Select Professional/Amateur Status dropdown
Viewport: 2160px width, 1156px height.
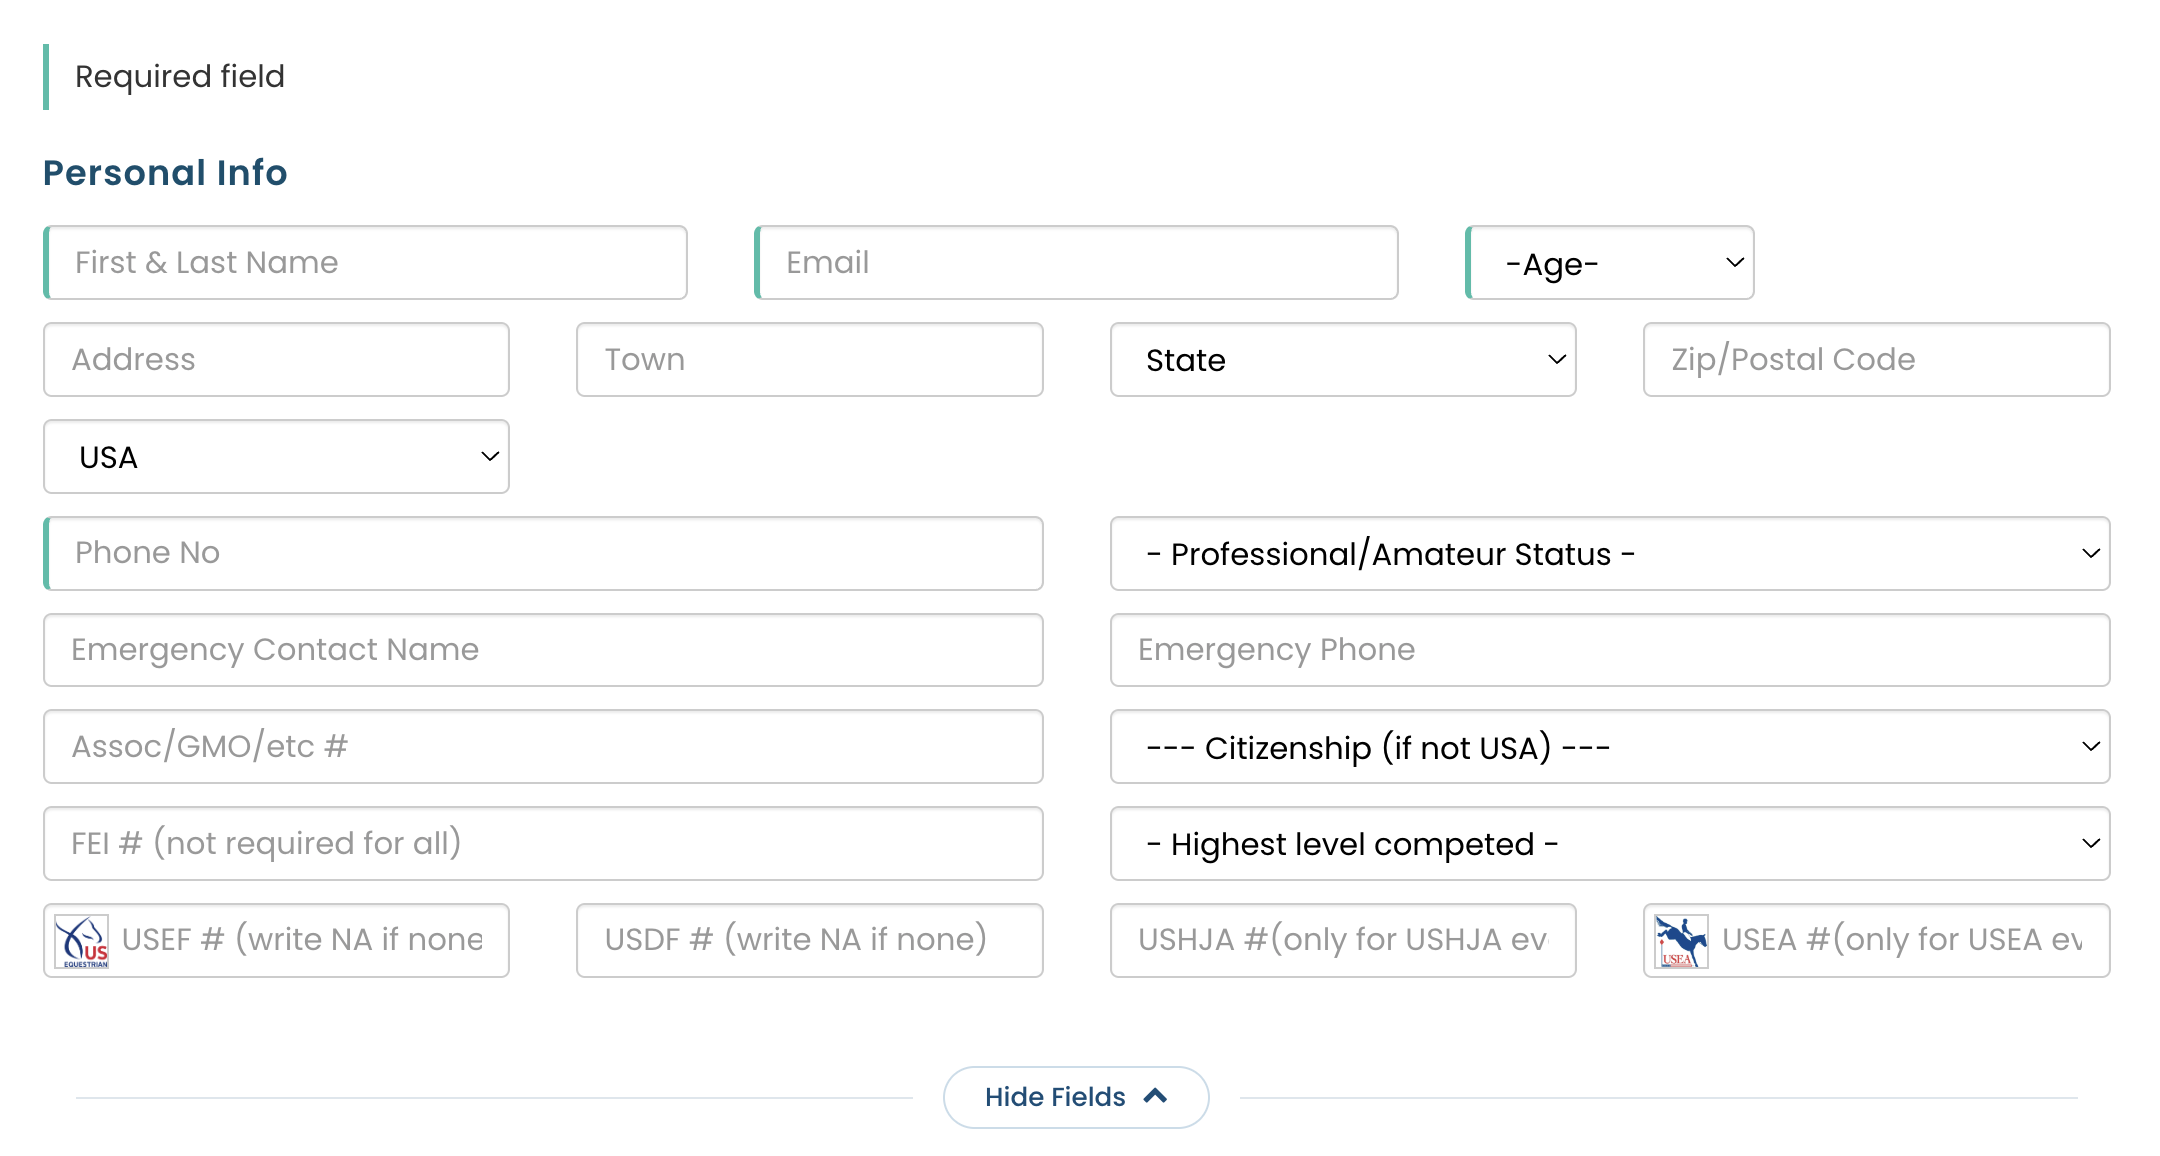pyautogui.click(x=1610, y=553)
